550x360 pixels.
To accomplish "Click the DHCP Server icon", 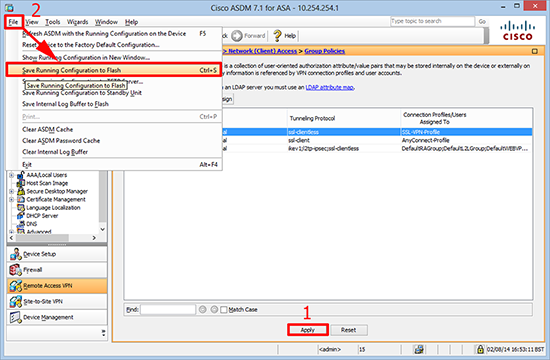I will 21,215.
